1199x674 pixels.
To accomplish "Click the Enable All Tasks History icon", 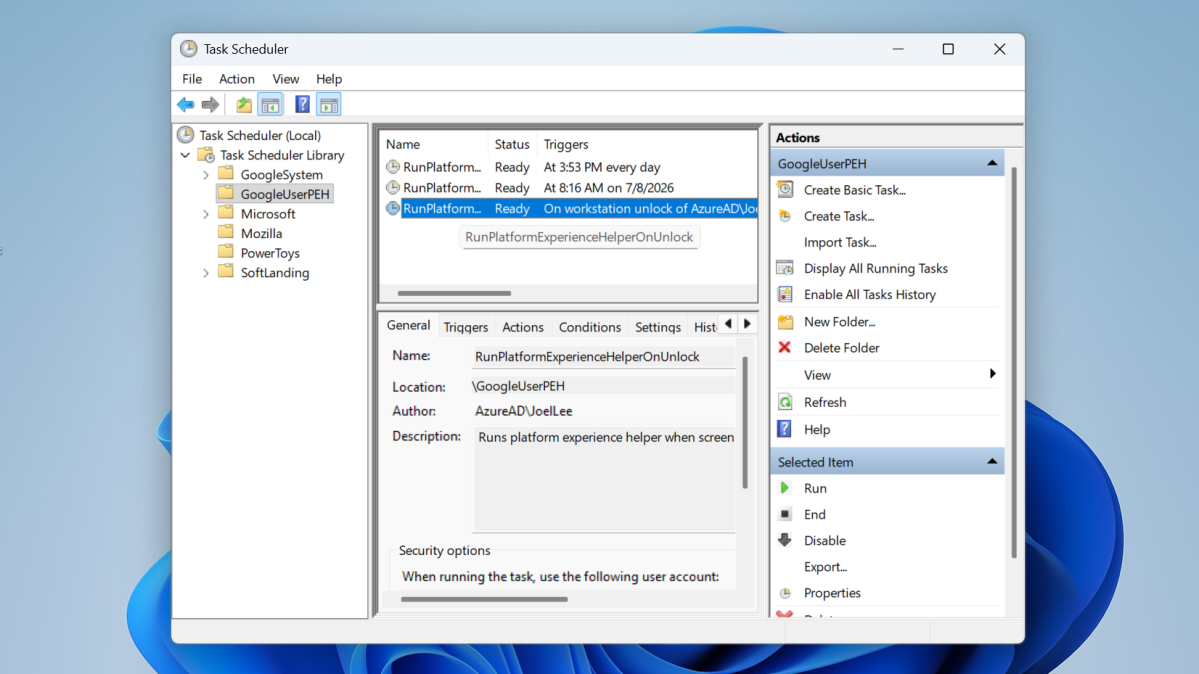I will pos(785,295).
